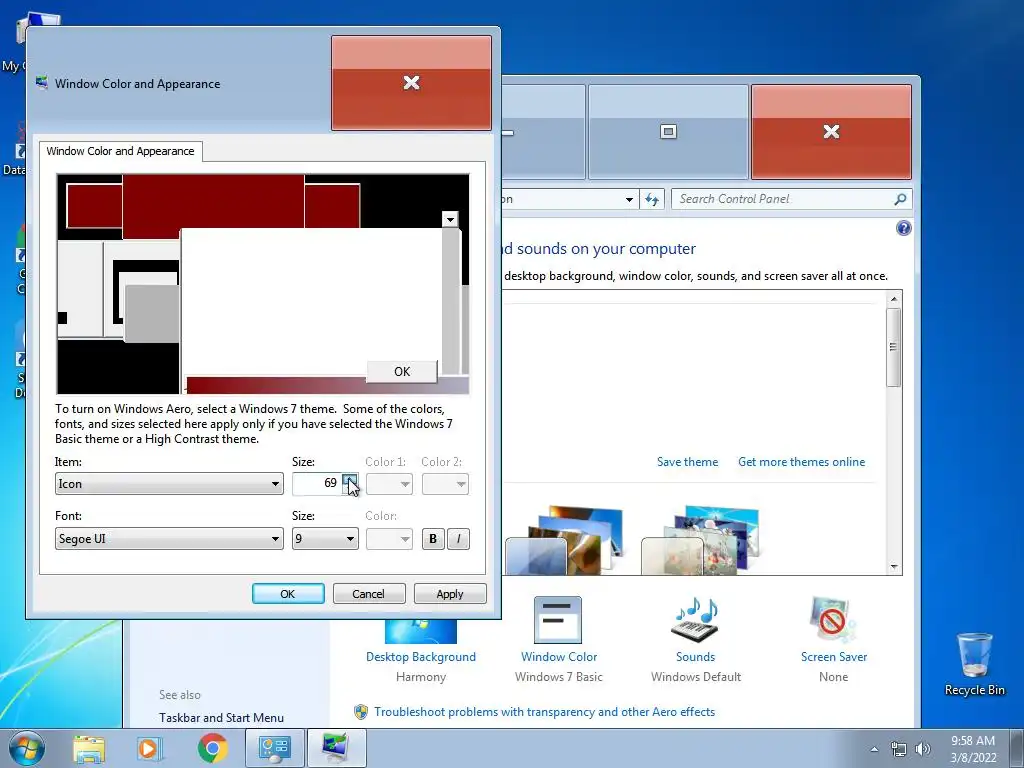Close the Personalization control panel window
This screenshot has height=768, width=1024.
point(831,131)
